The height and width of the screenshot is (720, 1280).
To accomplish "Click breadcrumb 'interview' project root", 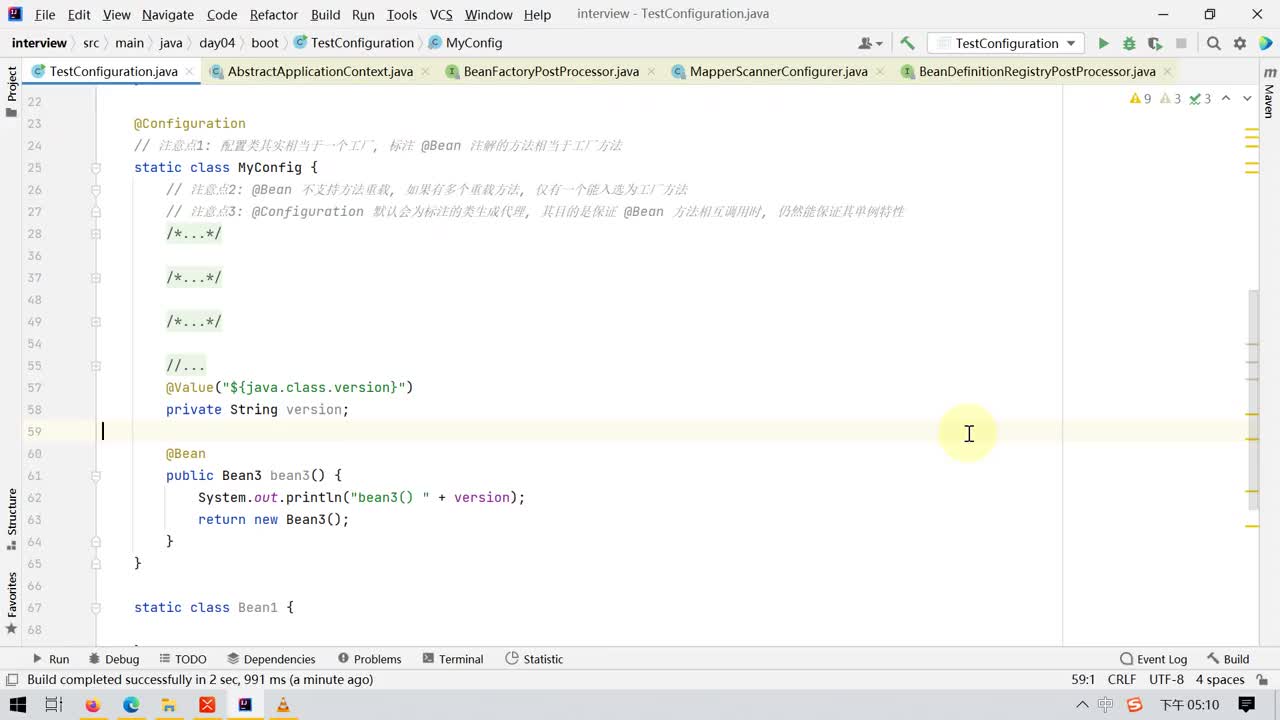I will pyautogui.click(x=39, y=43).
